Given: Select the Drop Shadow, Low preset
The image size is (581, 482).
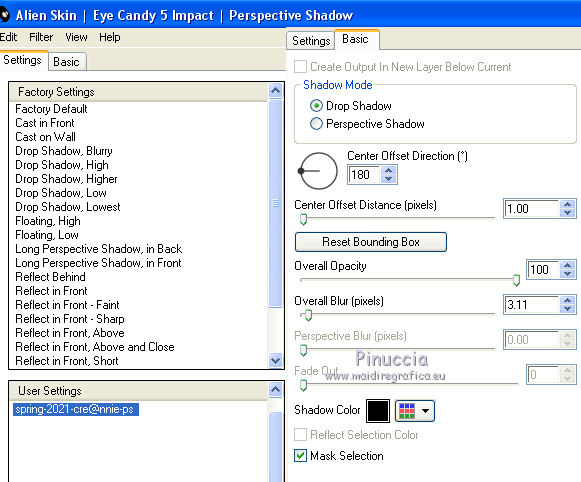Looking at the screenshot, I should click(x=61, y=193).
